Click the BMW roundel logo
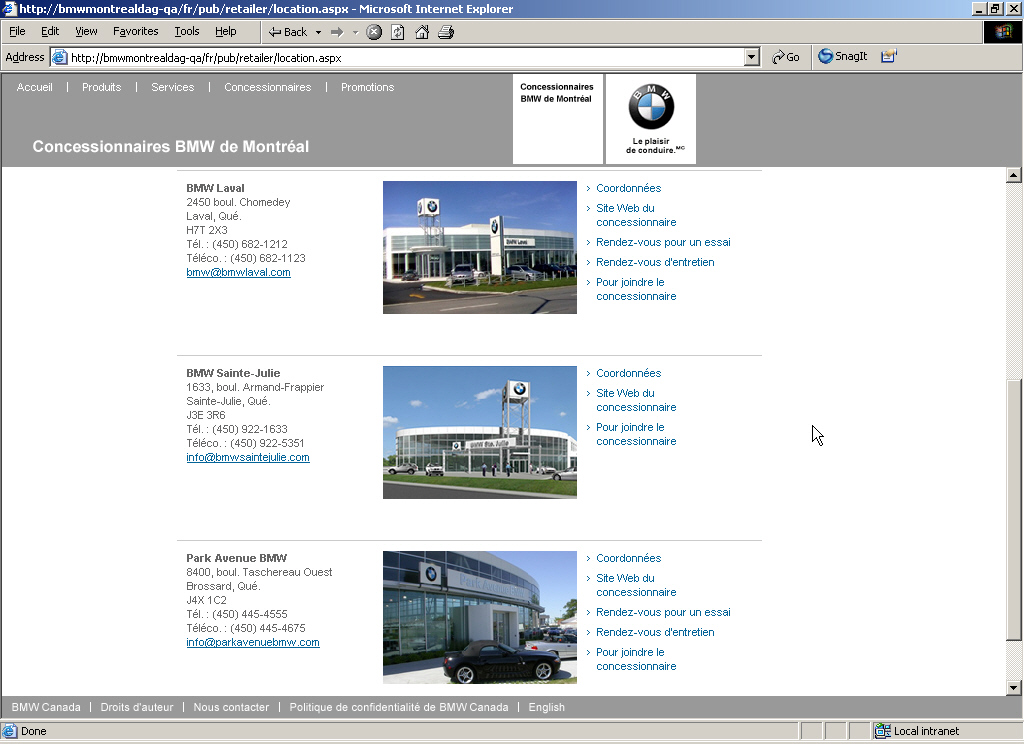The width and height of the screenshot is (1024, 744). click(x=651, y=106)
